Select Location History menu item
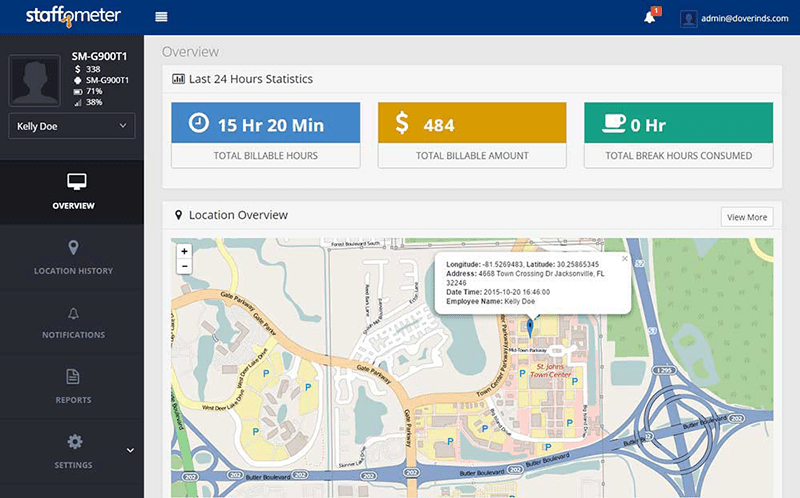The image size is (800, 498). [x=73, y=271]
